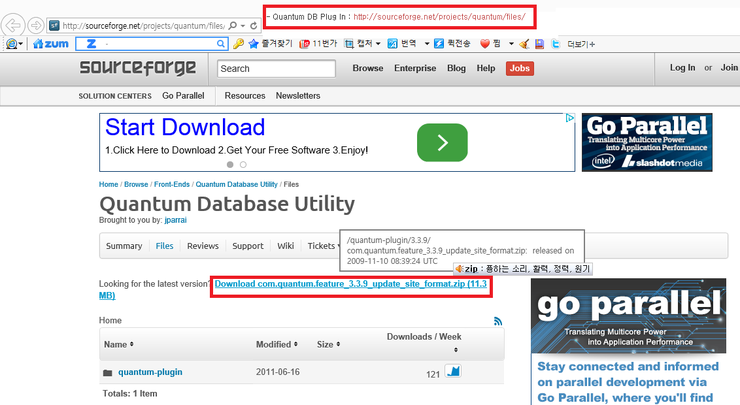Open the Browse menu in SourceForge header

tap(367, 68)
